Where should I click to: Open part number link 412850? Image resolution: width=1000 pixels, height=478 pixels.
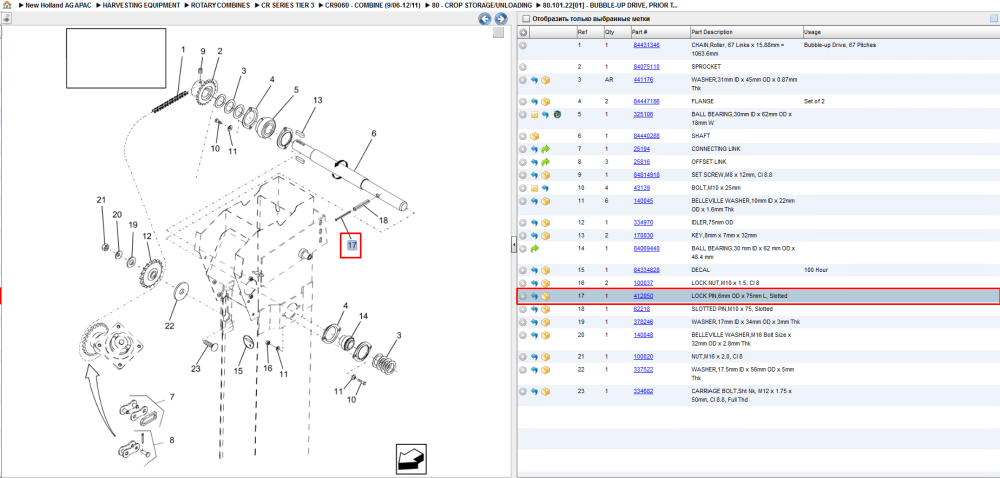click(x=643, y=296)
